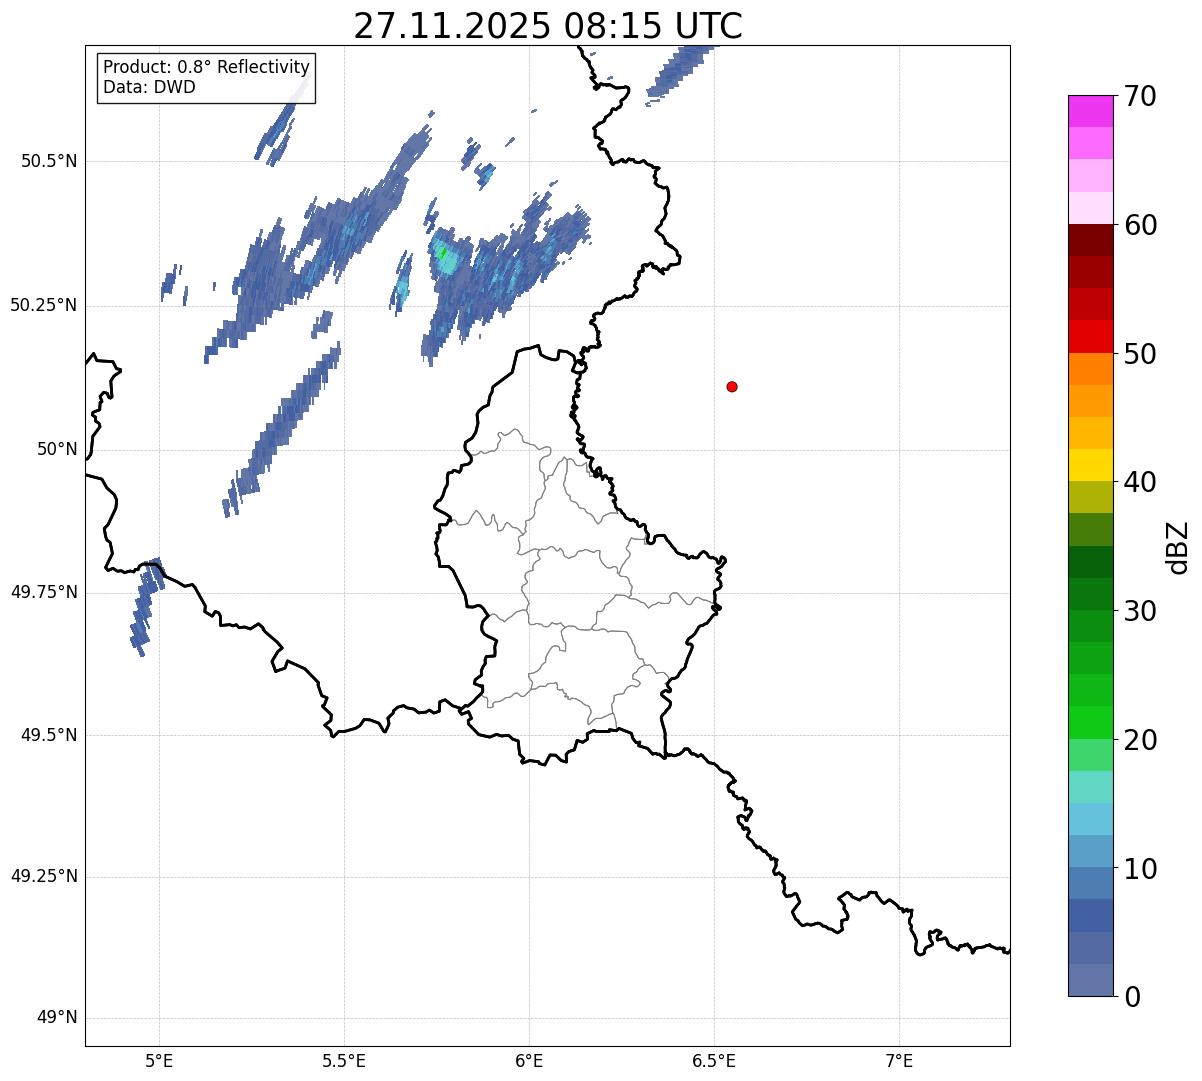Click the 49.75°N latitude label
This screenshot has height=1081, width=1202.
pos(44,592)
